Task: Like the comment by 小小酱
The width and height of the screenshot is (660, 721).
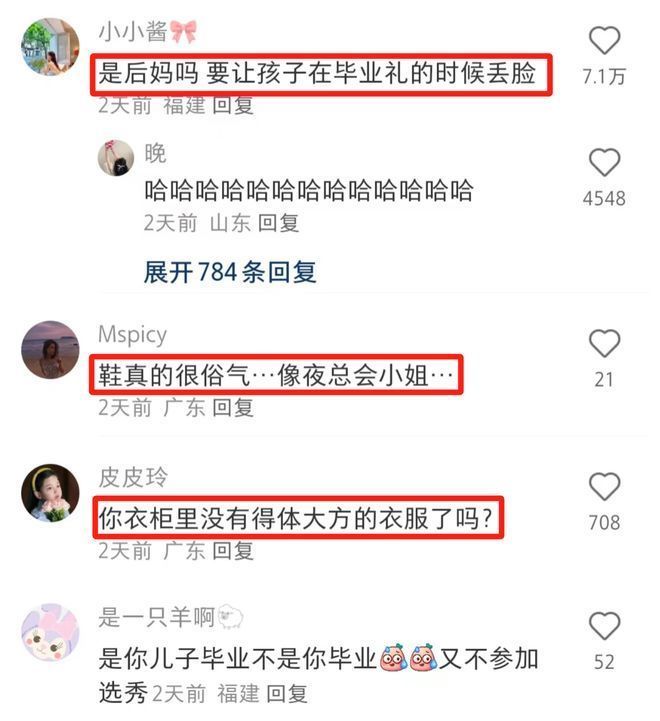Action: [x=604, y=40]
